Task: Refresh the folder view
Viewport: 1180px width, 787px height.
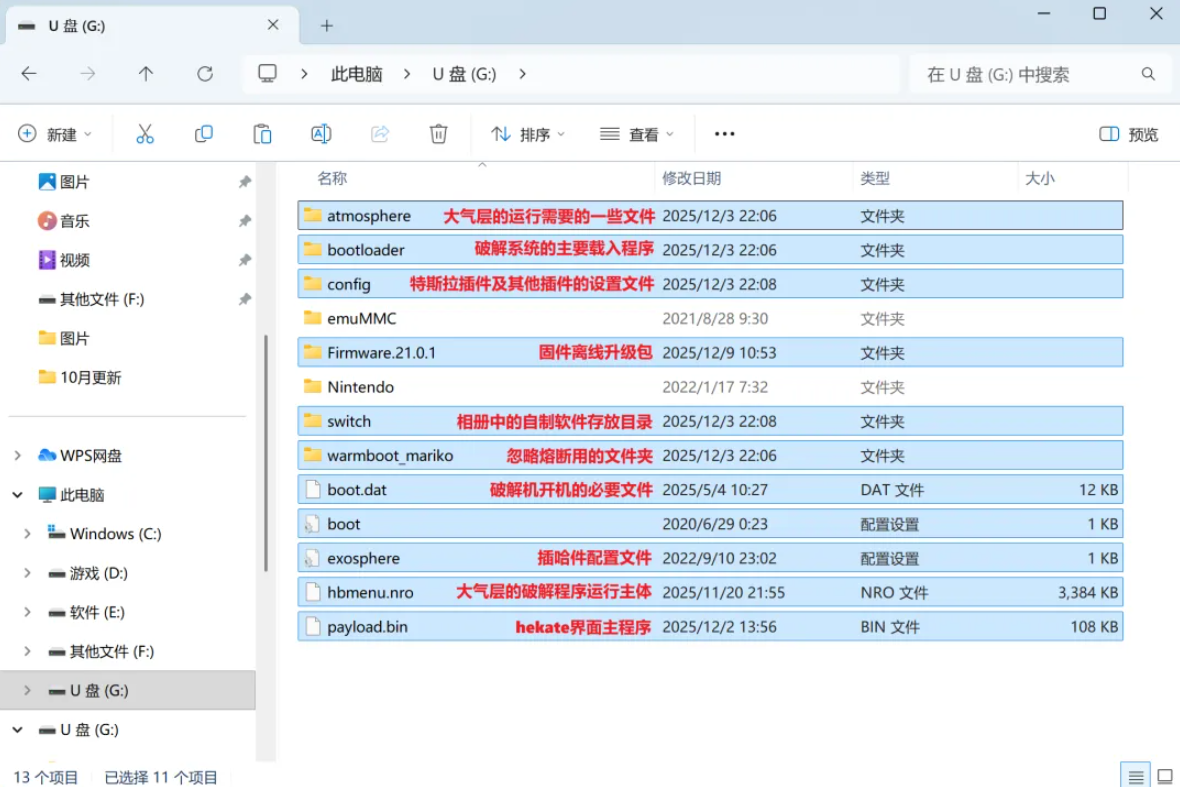Action: (x=205, y=73)
